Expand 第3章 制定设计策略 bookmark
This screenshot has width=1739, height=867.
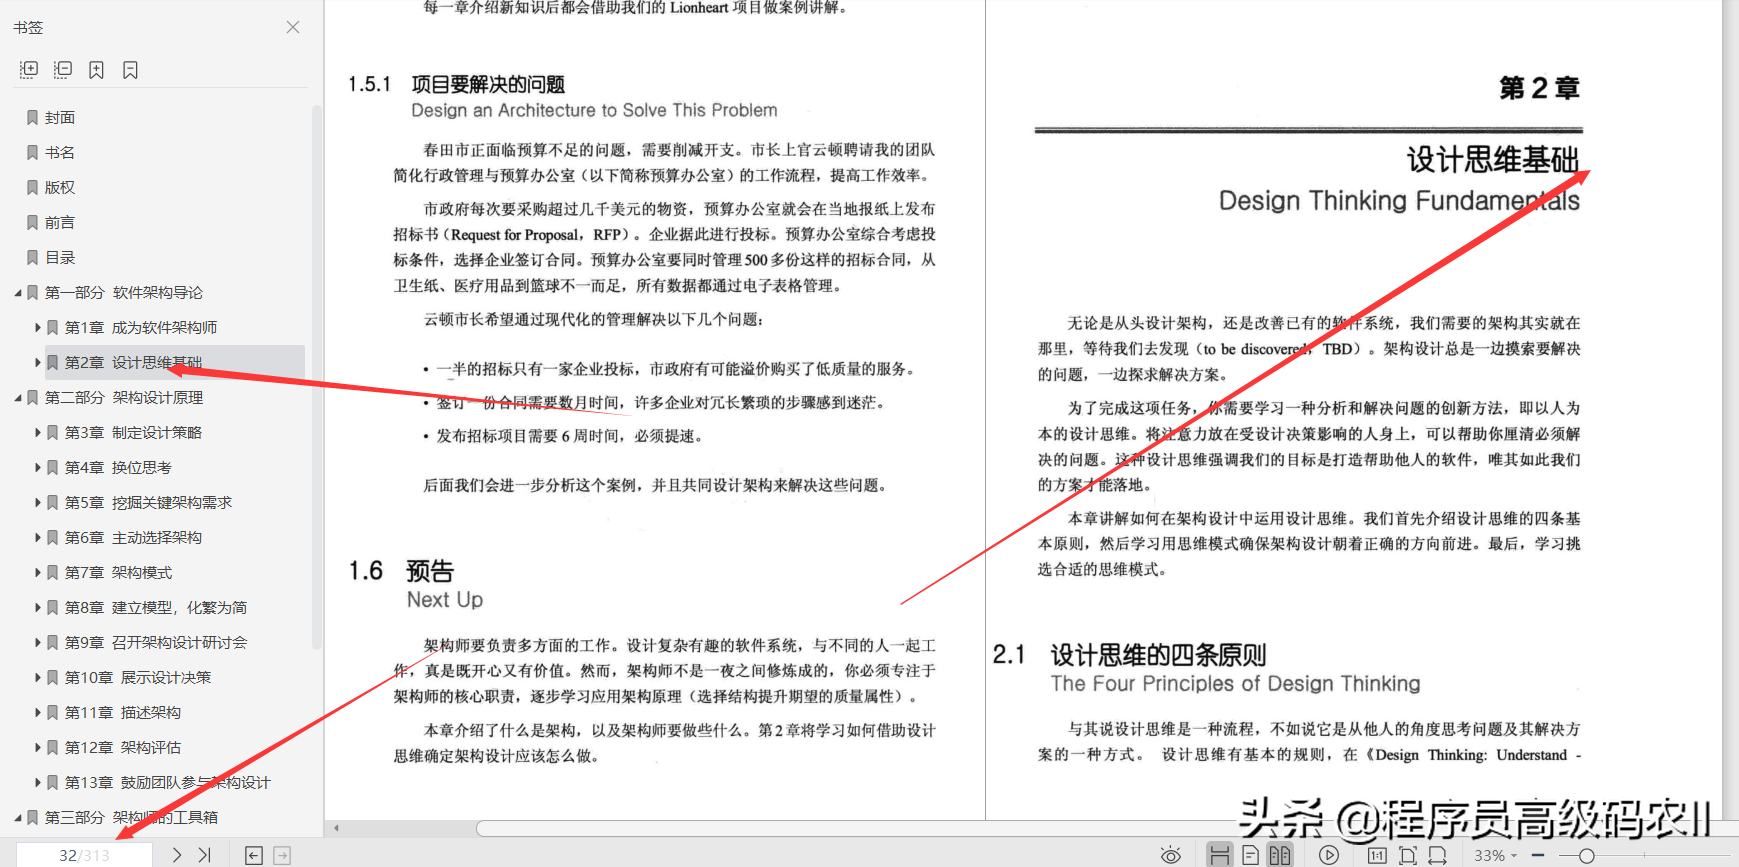pos(38,433)
